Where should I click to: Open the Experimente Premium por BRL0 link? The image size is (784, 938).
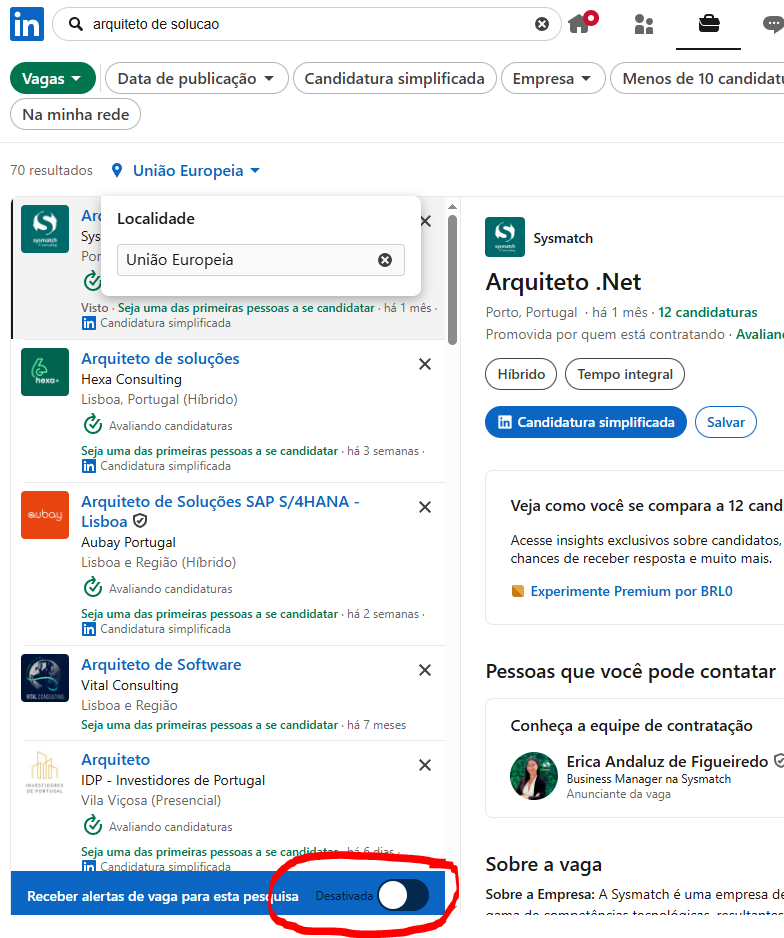tap(631, 591)
